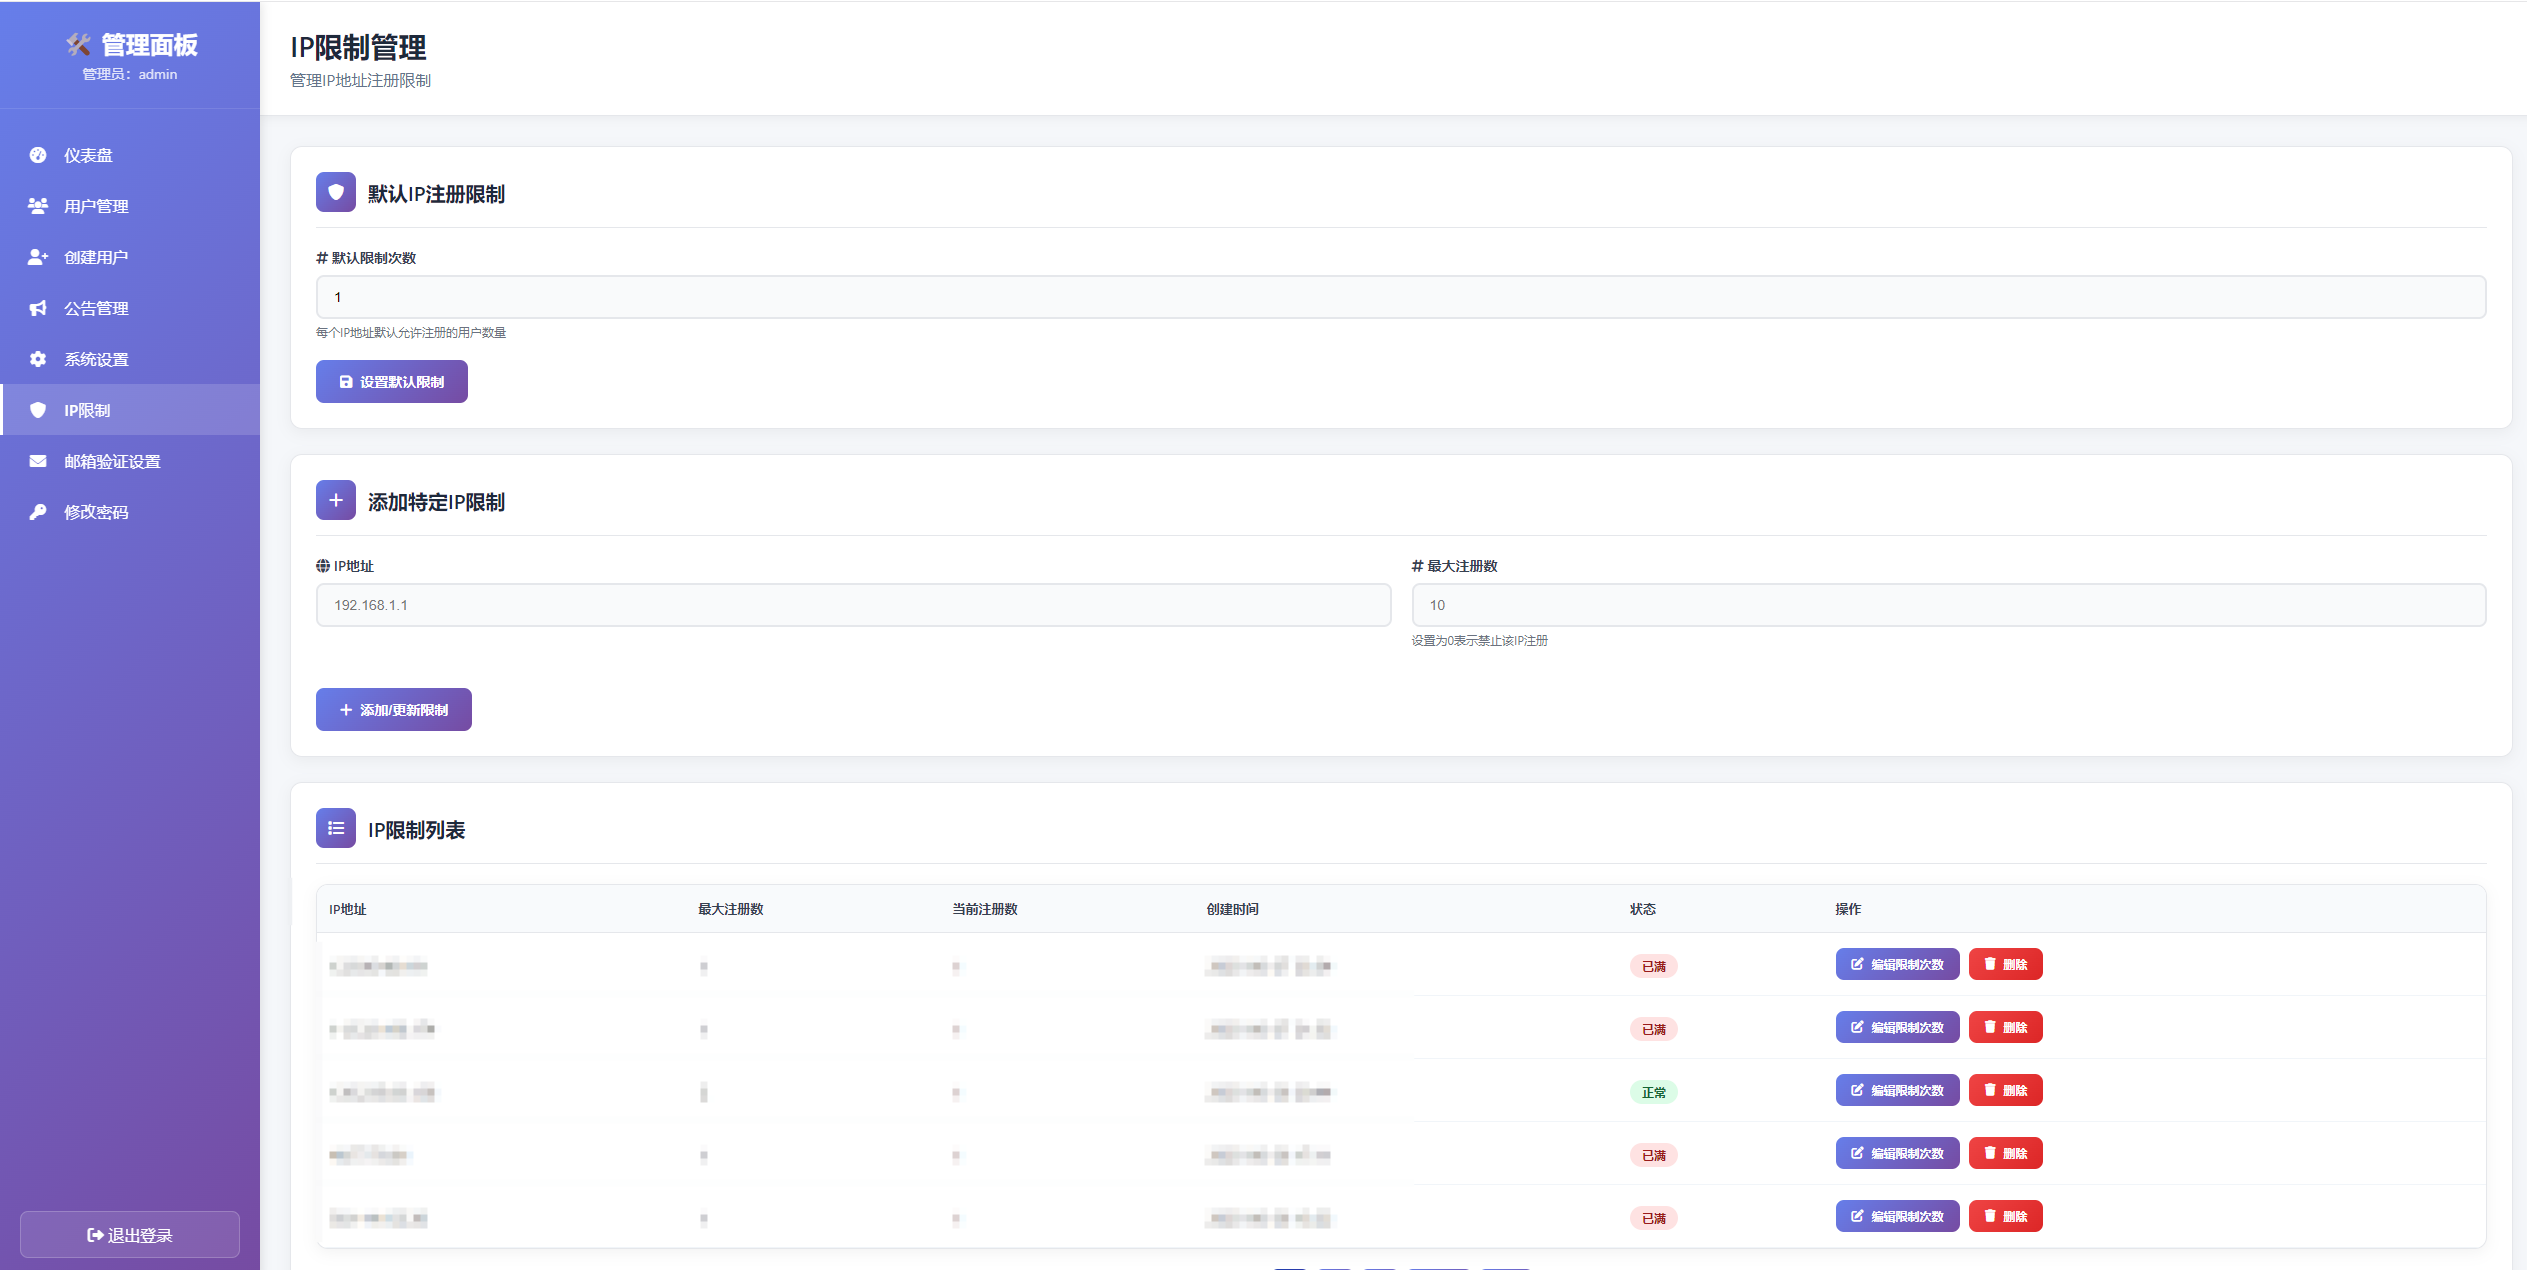The width and height of the screenshot is (2527, 1270).
Task: Click the list icon next to IP限制列表
Action: tap(336, 828)
